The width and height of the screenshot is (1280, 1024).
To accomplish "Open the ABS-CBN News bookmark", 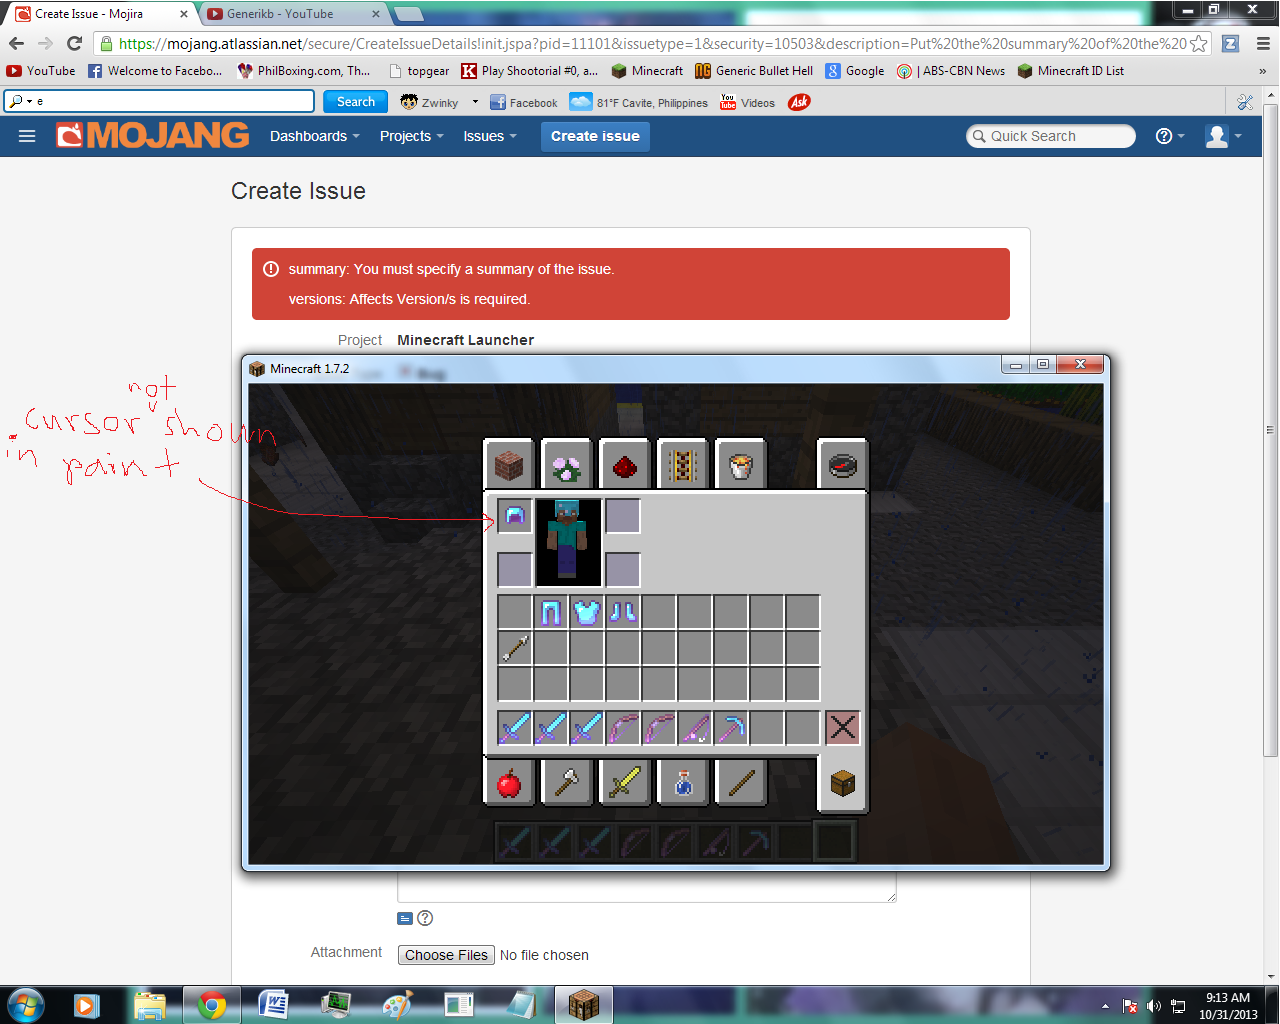I will coord(951,71).
